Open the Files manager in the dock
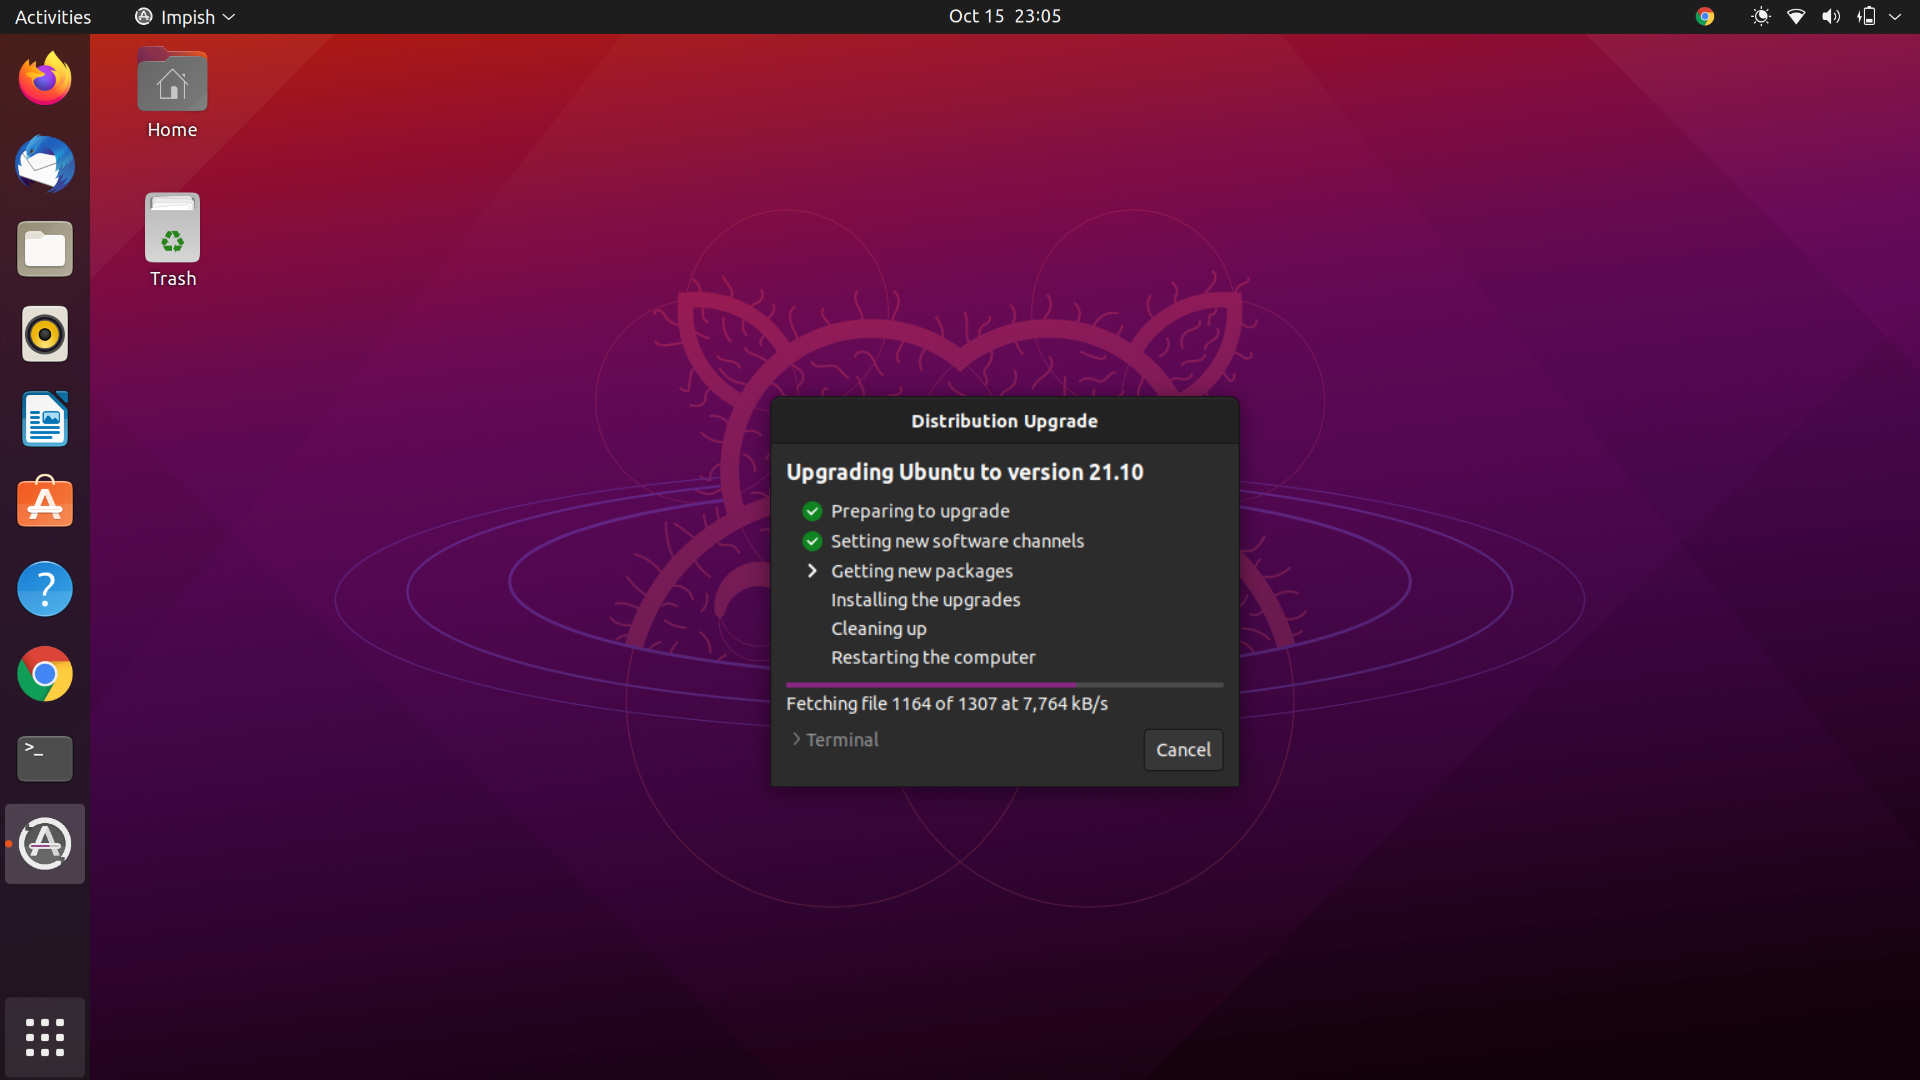Image resolution: width=1920 pixels, height=1080 pixels. 45,249
